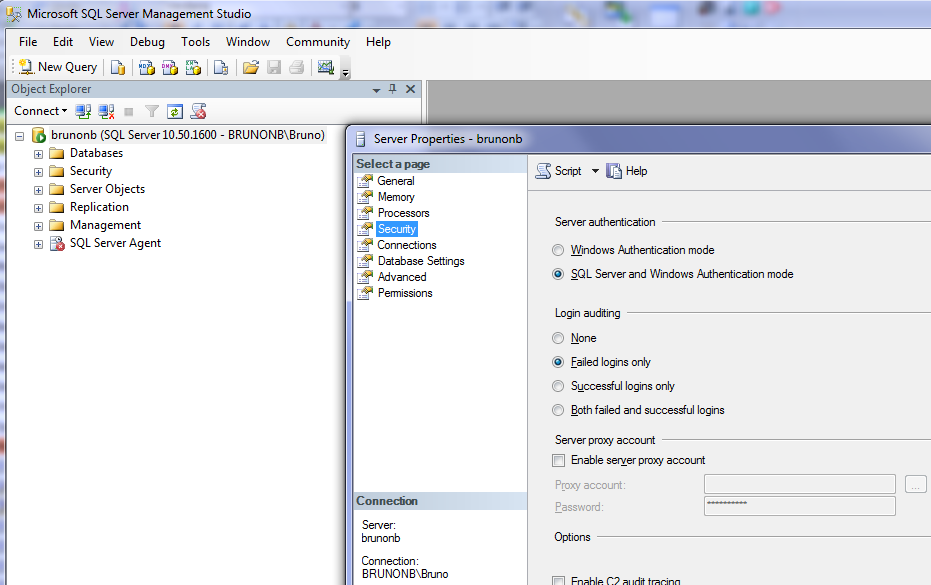Viewport: 931px width, 585px height.
Task: Click the Databases folder icon
Action: pos(56,153)
